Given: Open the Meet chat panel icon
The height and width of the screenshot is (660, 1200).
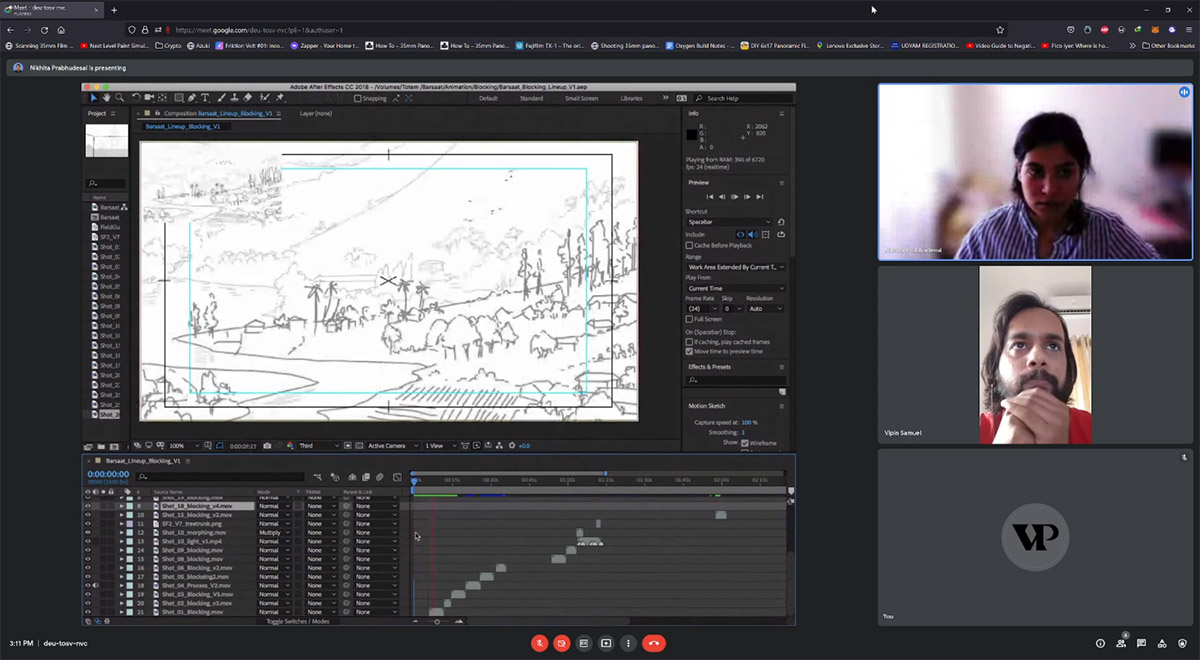Looking at the screenshot, I should click(1141, 643).
